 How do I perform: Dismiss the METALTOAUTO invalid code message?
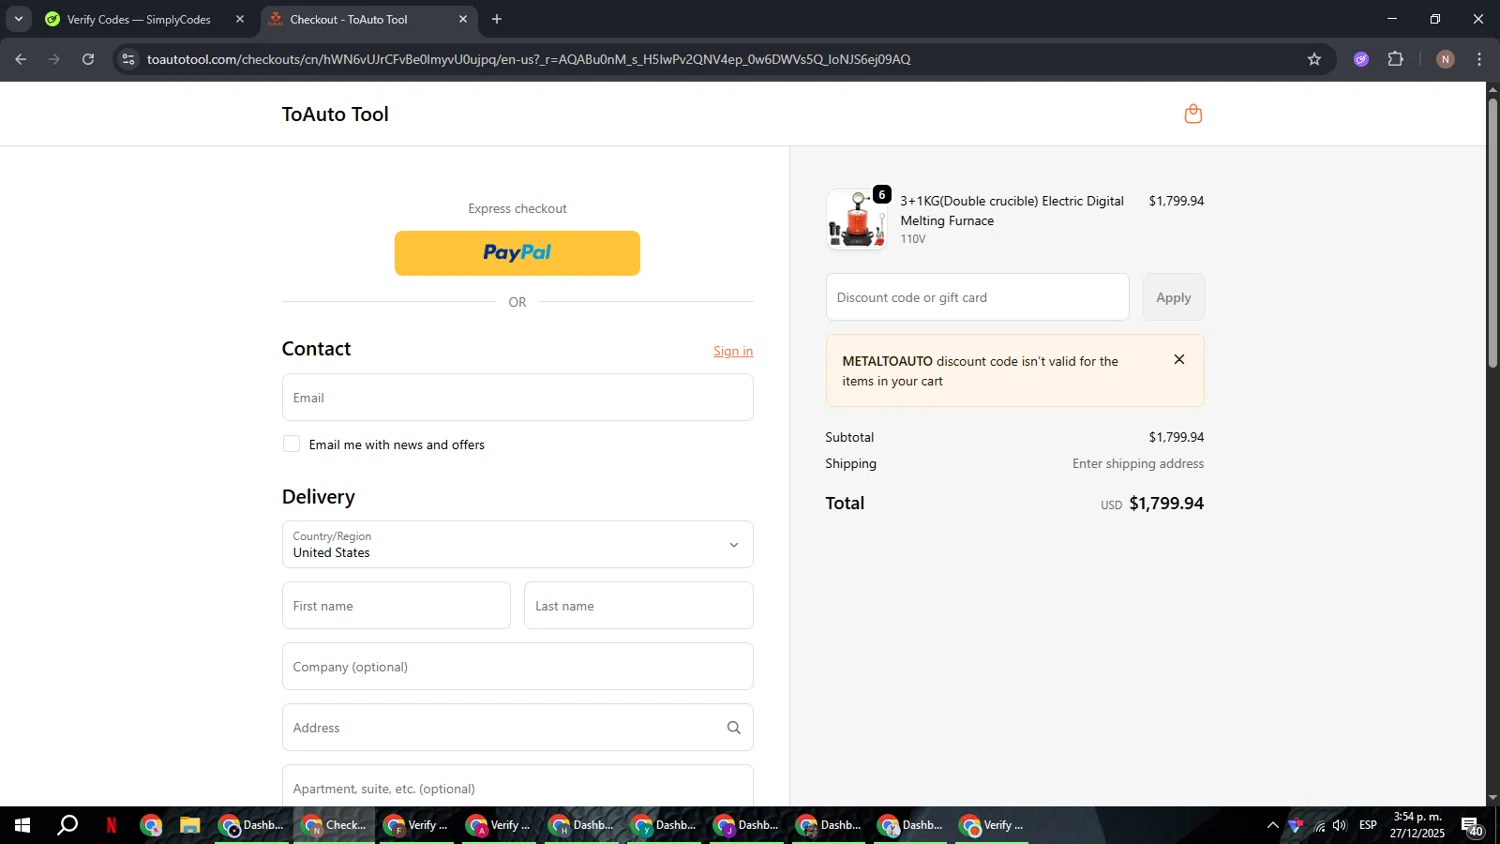1179,360
